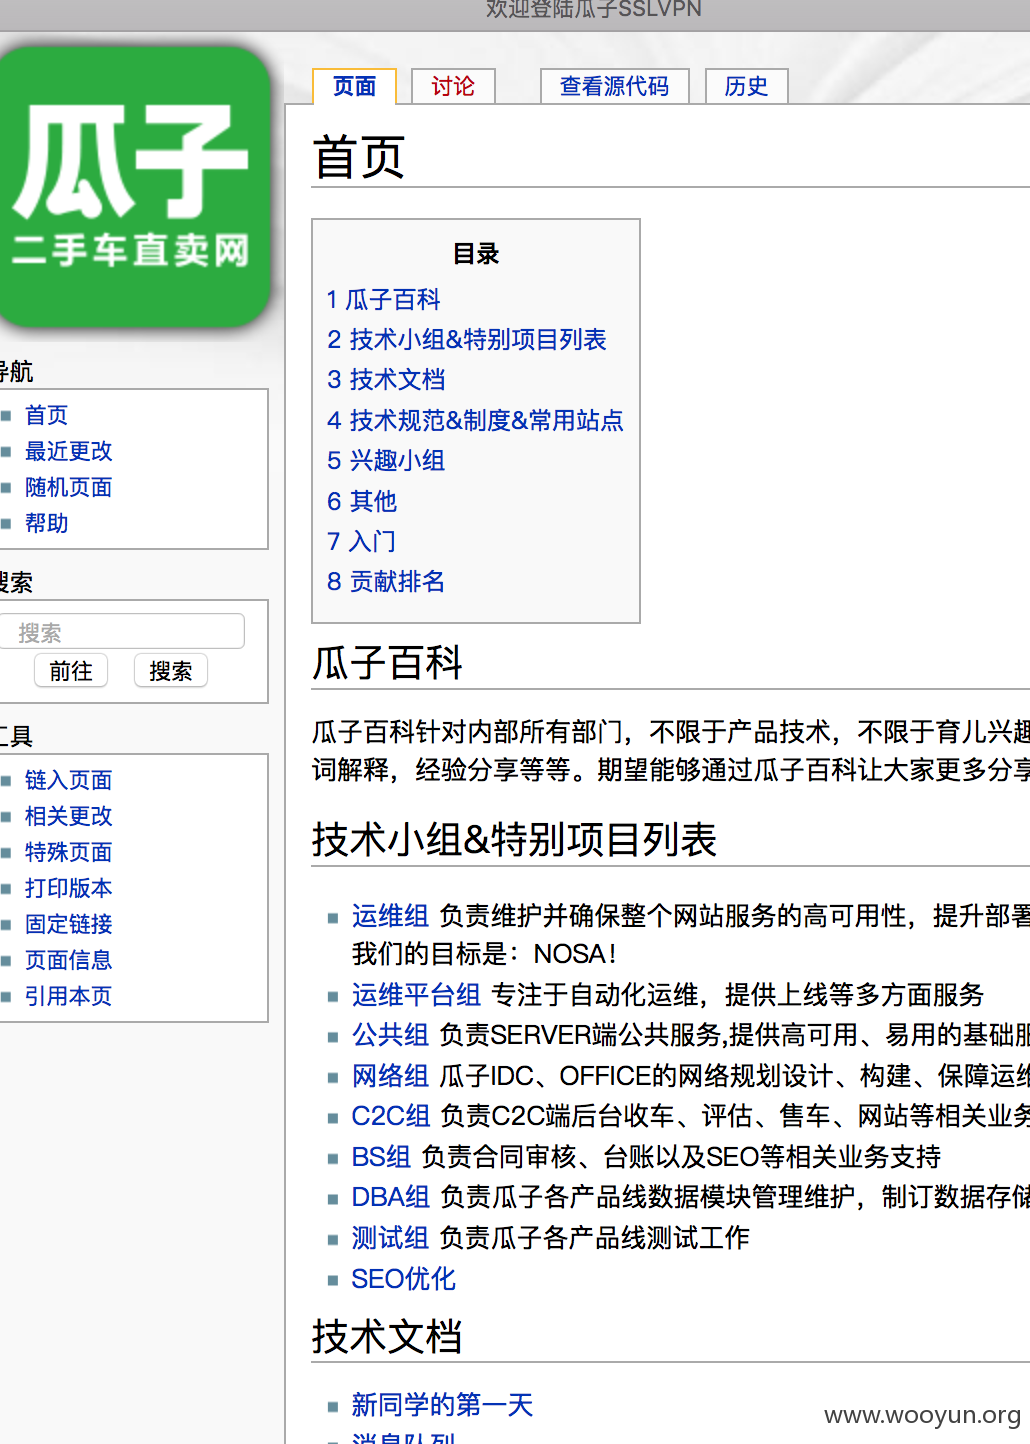This screenshot has height=1444, width=1030.
Task: Click the 瓜子二手车直卖网 logo
Action: pyautogui.click(x=132, y=186)
